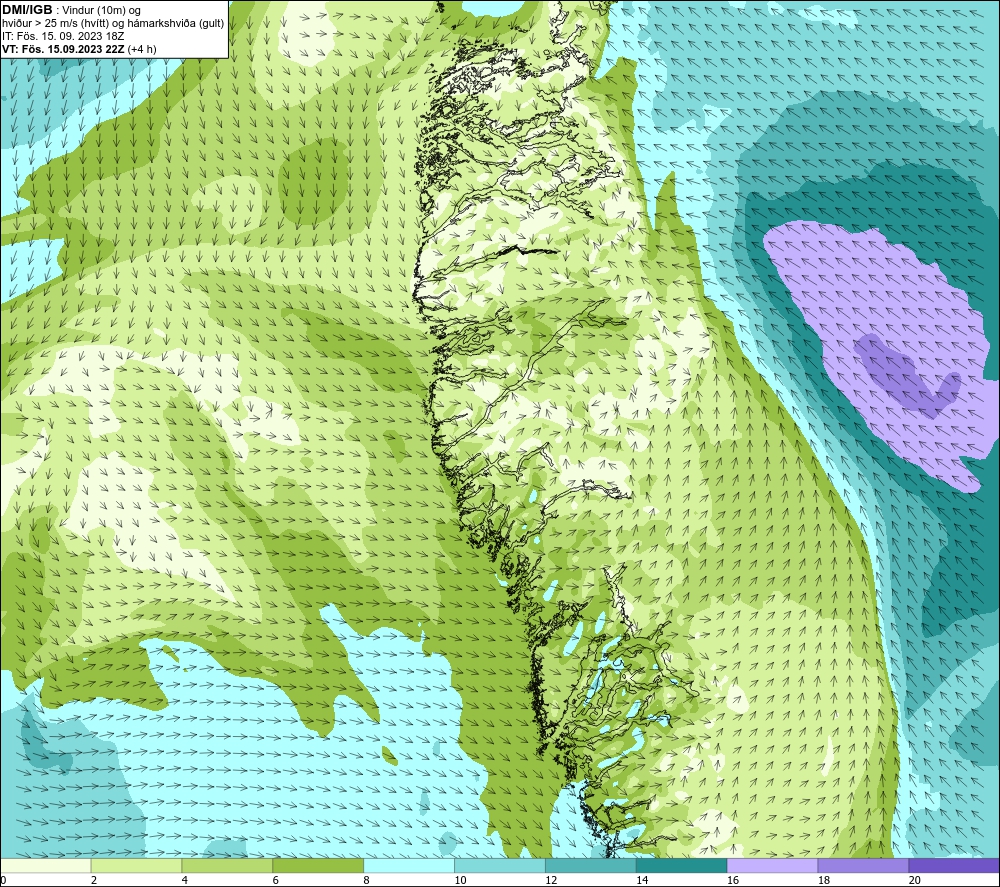
Task: Click the 12–14 m/s teal legend swatch
Action: (x=591, y=865)
